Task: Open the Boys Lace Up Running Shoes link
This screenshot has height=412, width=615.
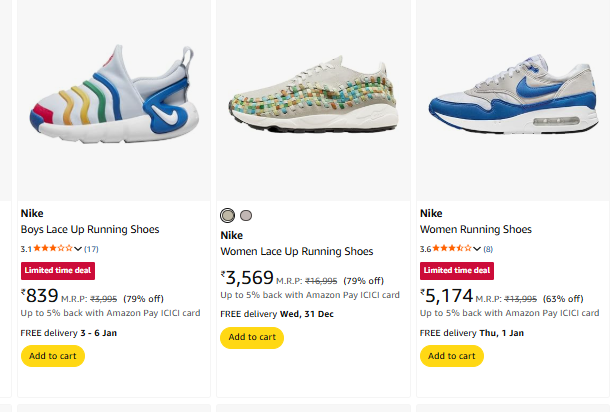Action: tap(90, 230)
